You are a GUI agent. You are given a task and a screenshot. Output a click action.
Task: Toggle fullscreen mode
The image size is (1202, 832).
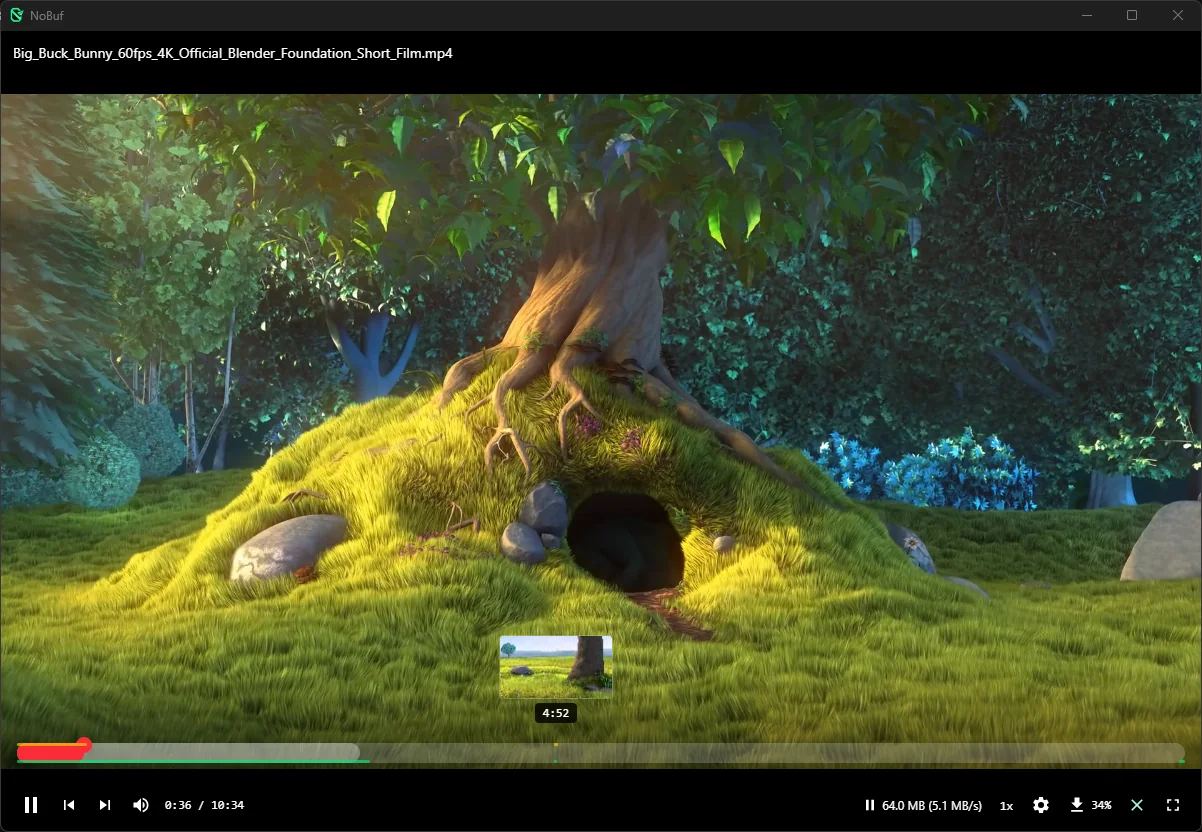(1173, 805)
